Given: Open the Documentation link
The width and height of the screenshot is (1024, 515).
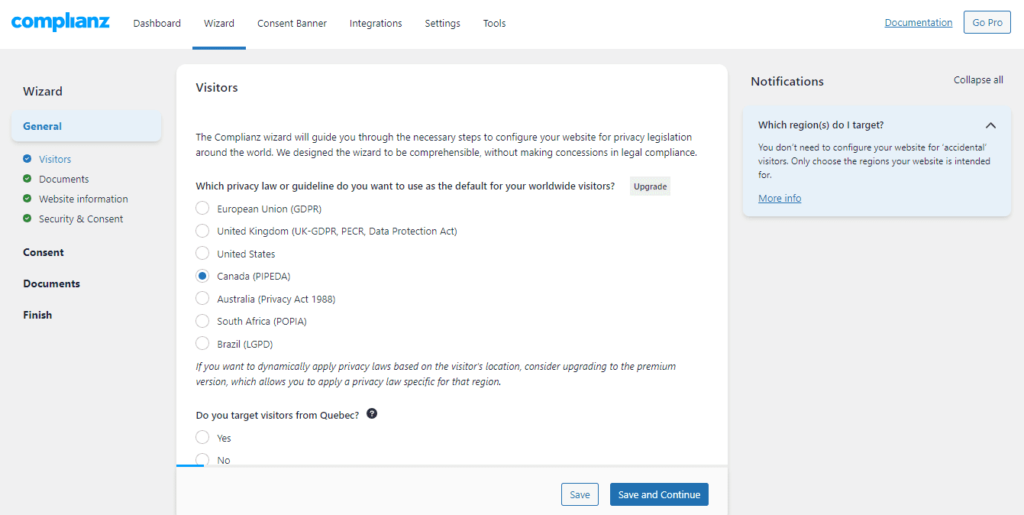Looking at the screenshot, I should coord(918,23).
